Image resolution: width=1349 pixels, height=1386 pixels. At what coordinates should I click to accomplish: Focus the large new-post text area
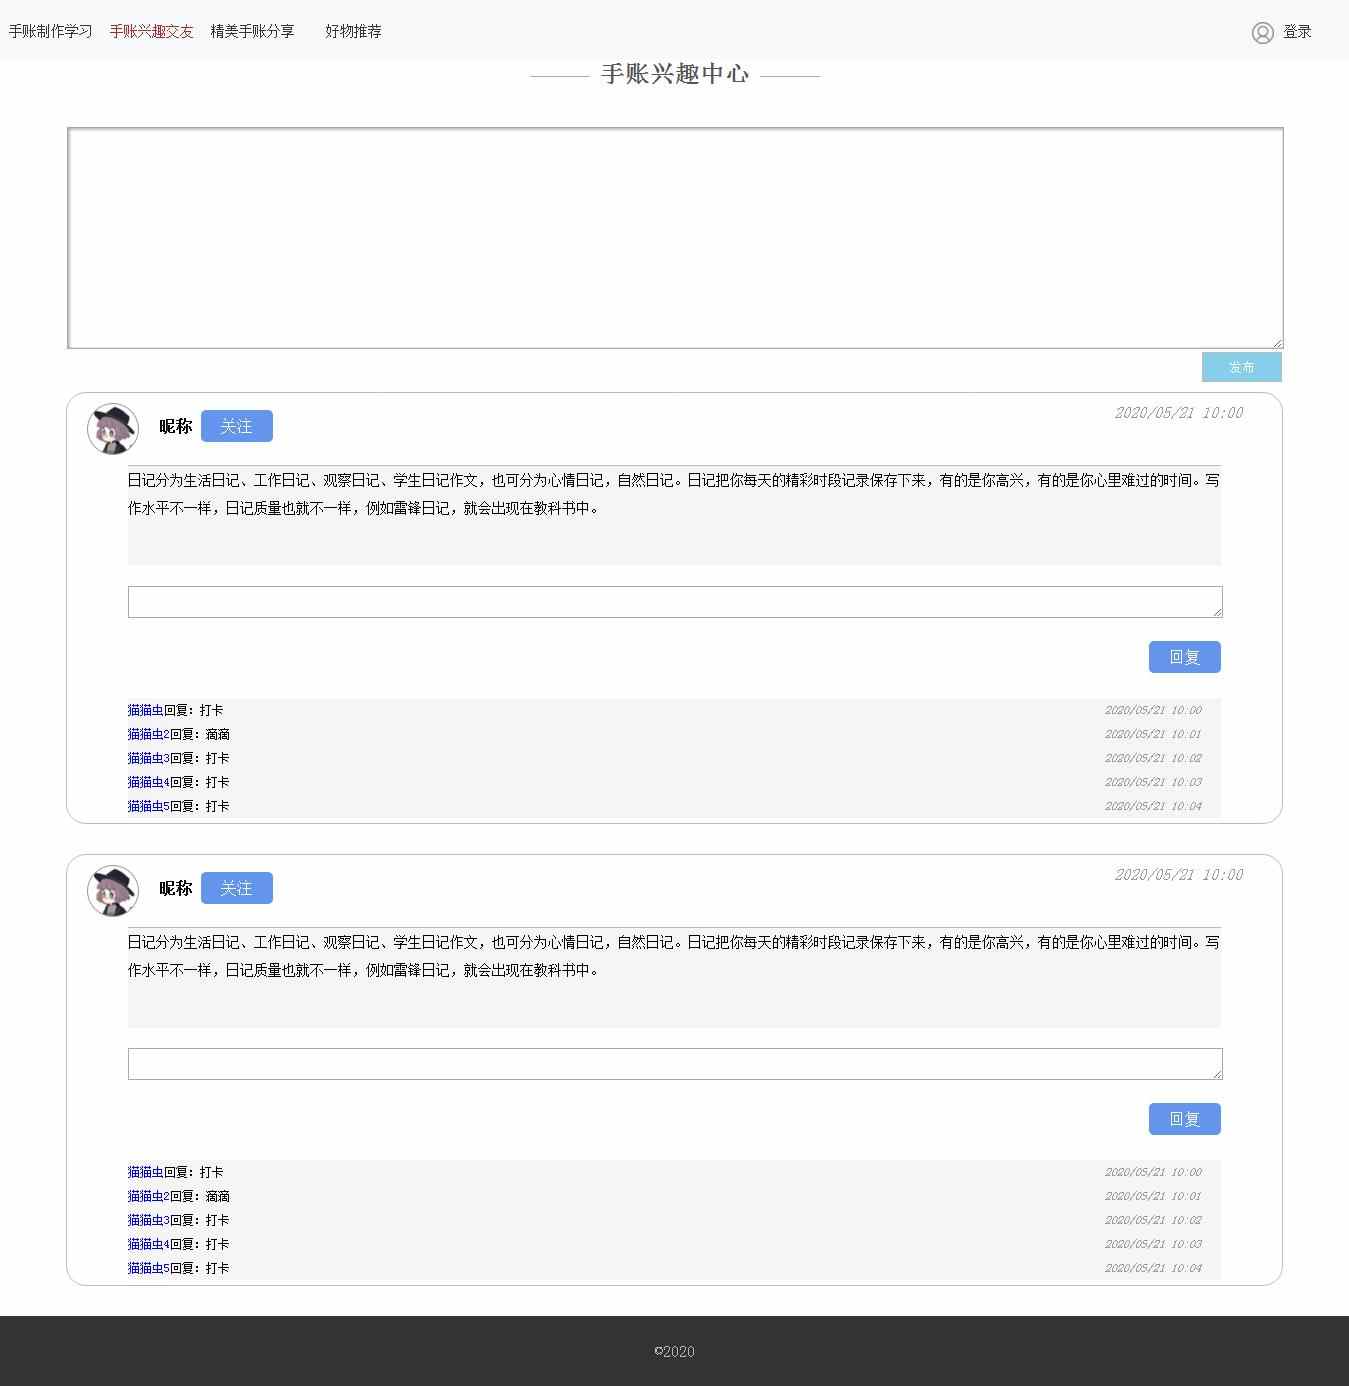click(x=675, y=238)
